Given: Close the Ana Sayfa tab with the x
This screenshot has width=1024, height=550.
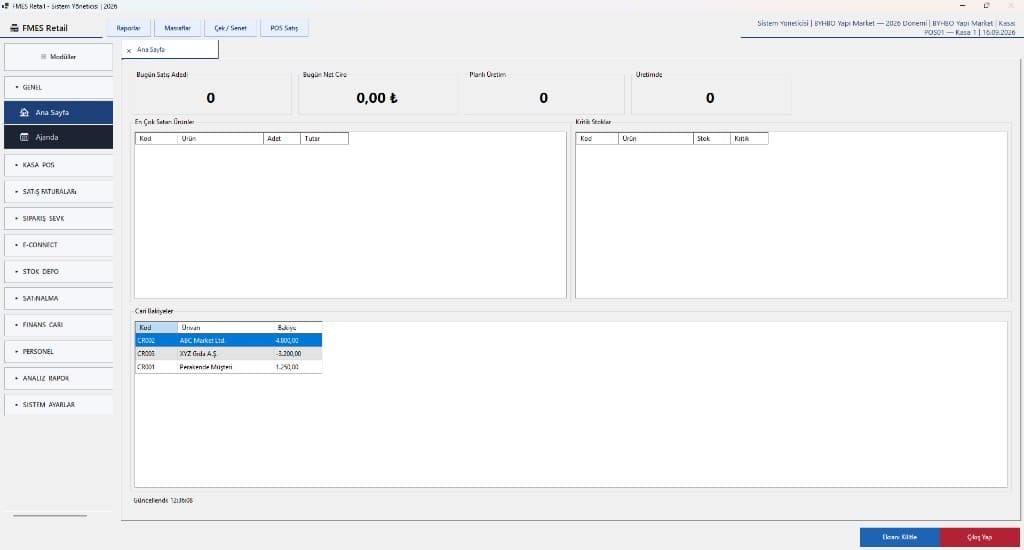Looking at the screenshot, I should point(129,50).
